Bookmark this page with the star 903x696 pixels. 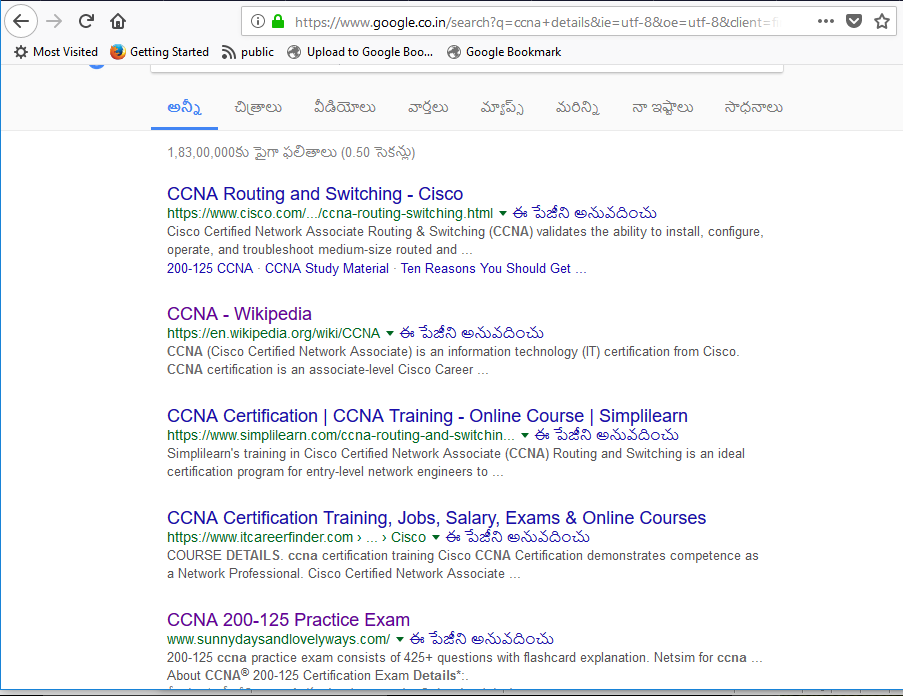882,22
